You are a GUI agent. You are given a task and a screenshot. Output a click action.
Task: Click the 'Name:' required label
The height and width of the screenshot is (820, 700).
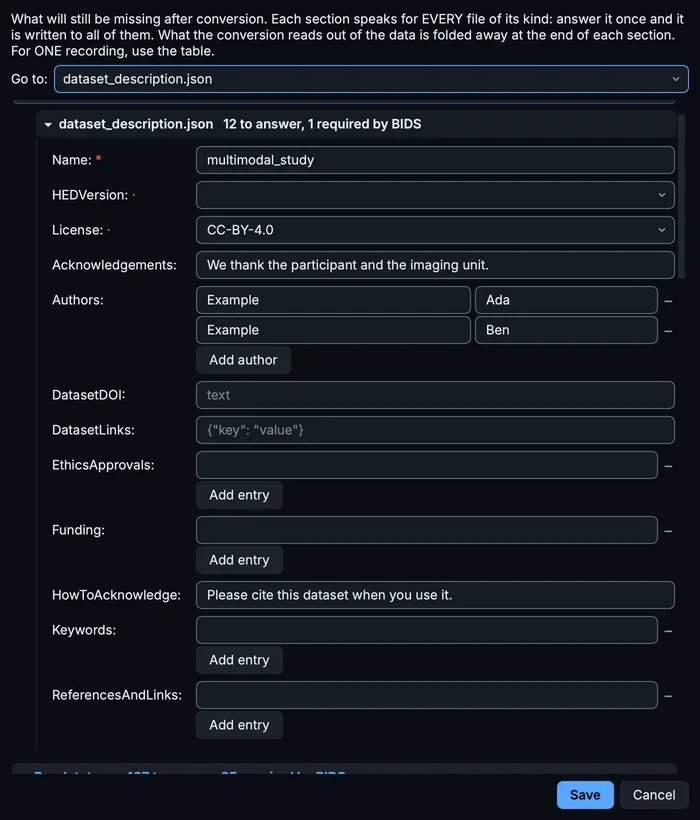pyautogui.click(x=76, y=160)
